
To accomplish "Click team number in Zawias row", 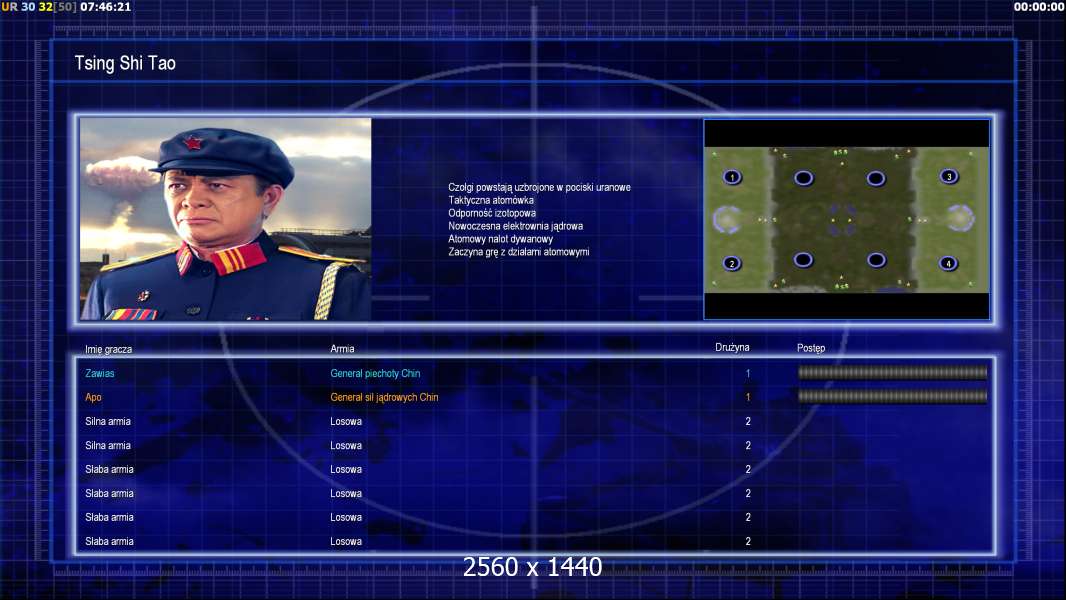I will (748, 373).
